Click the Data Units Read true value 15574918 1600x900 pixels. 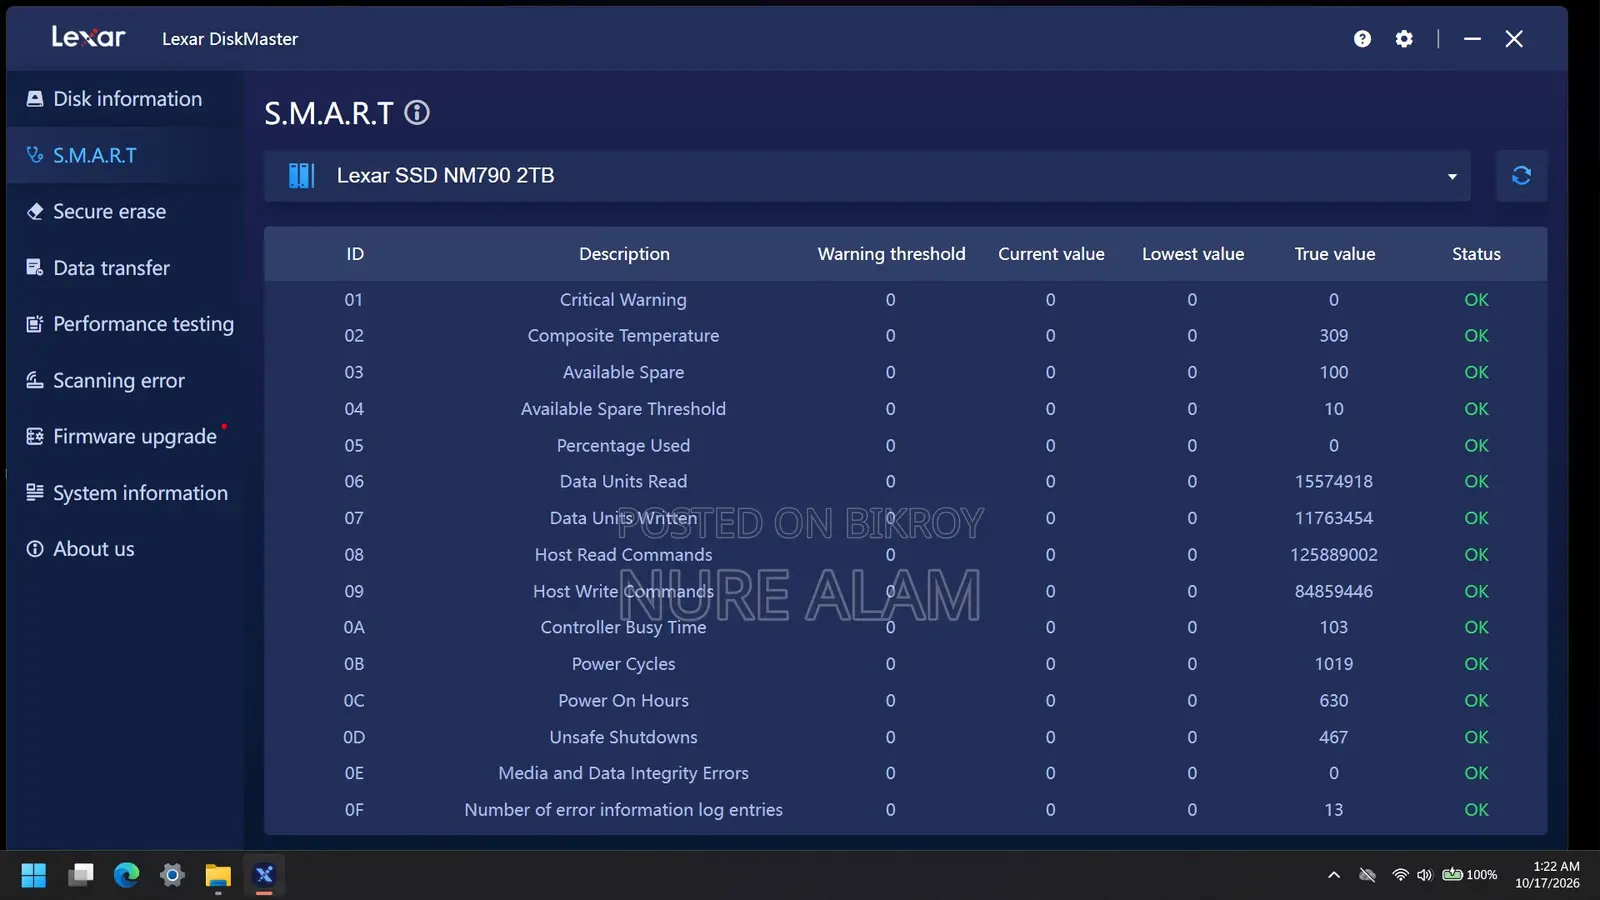[x=1334, y=482]
